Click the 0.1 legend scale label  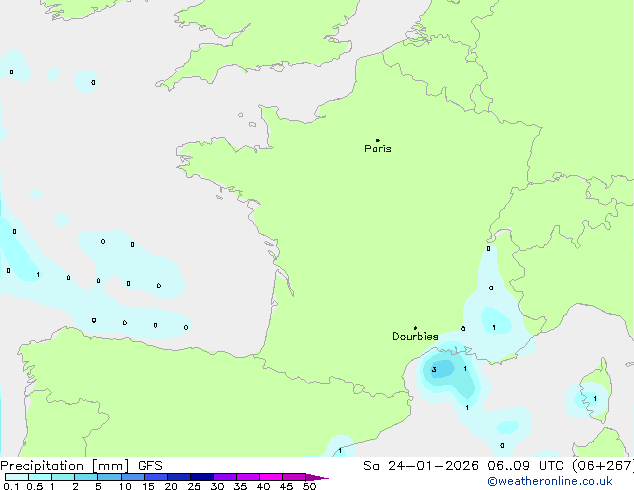pos(11,486)
